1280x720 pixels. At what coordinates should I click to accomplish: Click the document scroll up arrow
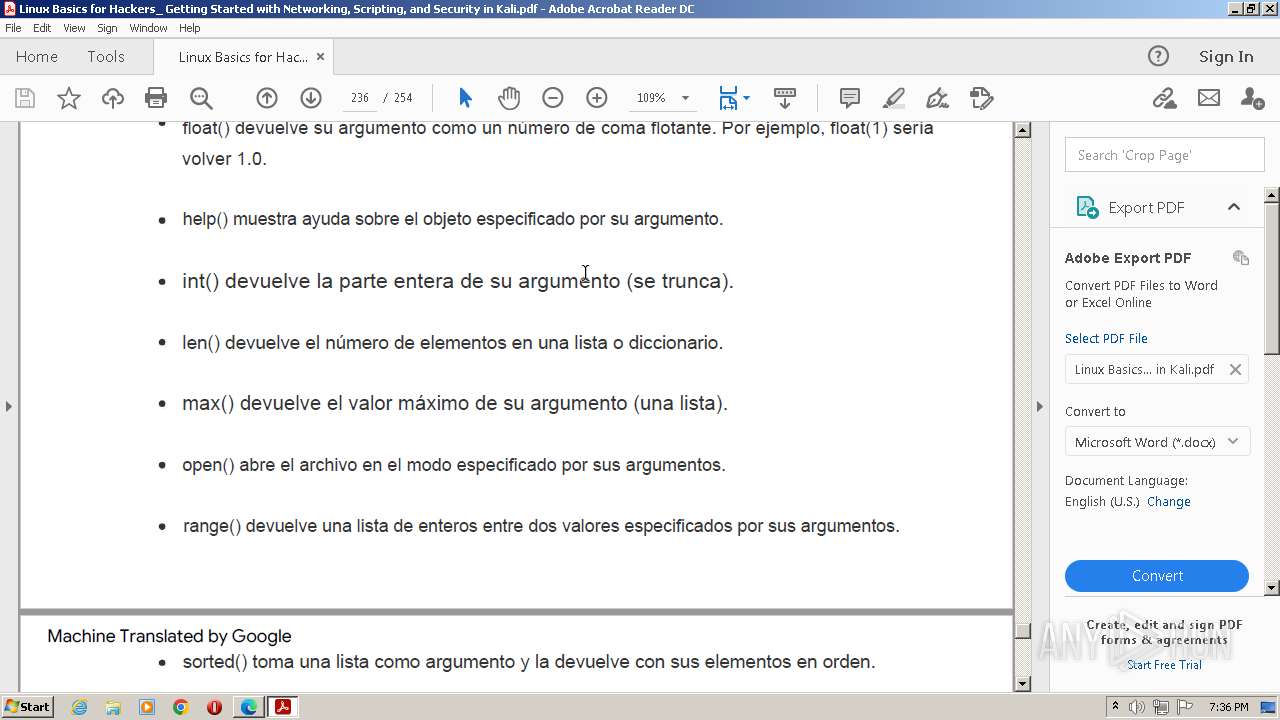pos(1022,129)
